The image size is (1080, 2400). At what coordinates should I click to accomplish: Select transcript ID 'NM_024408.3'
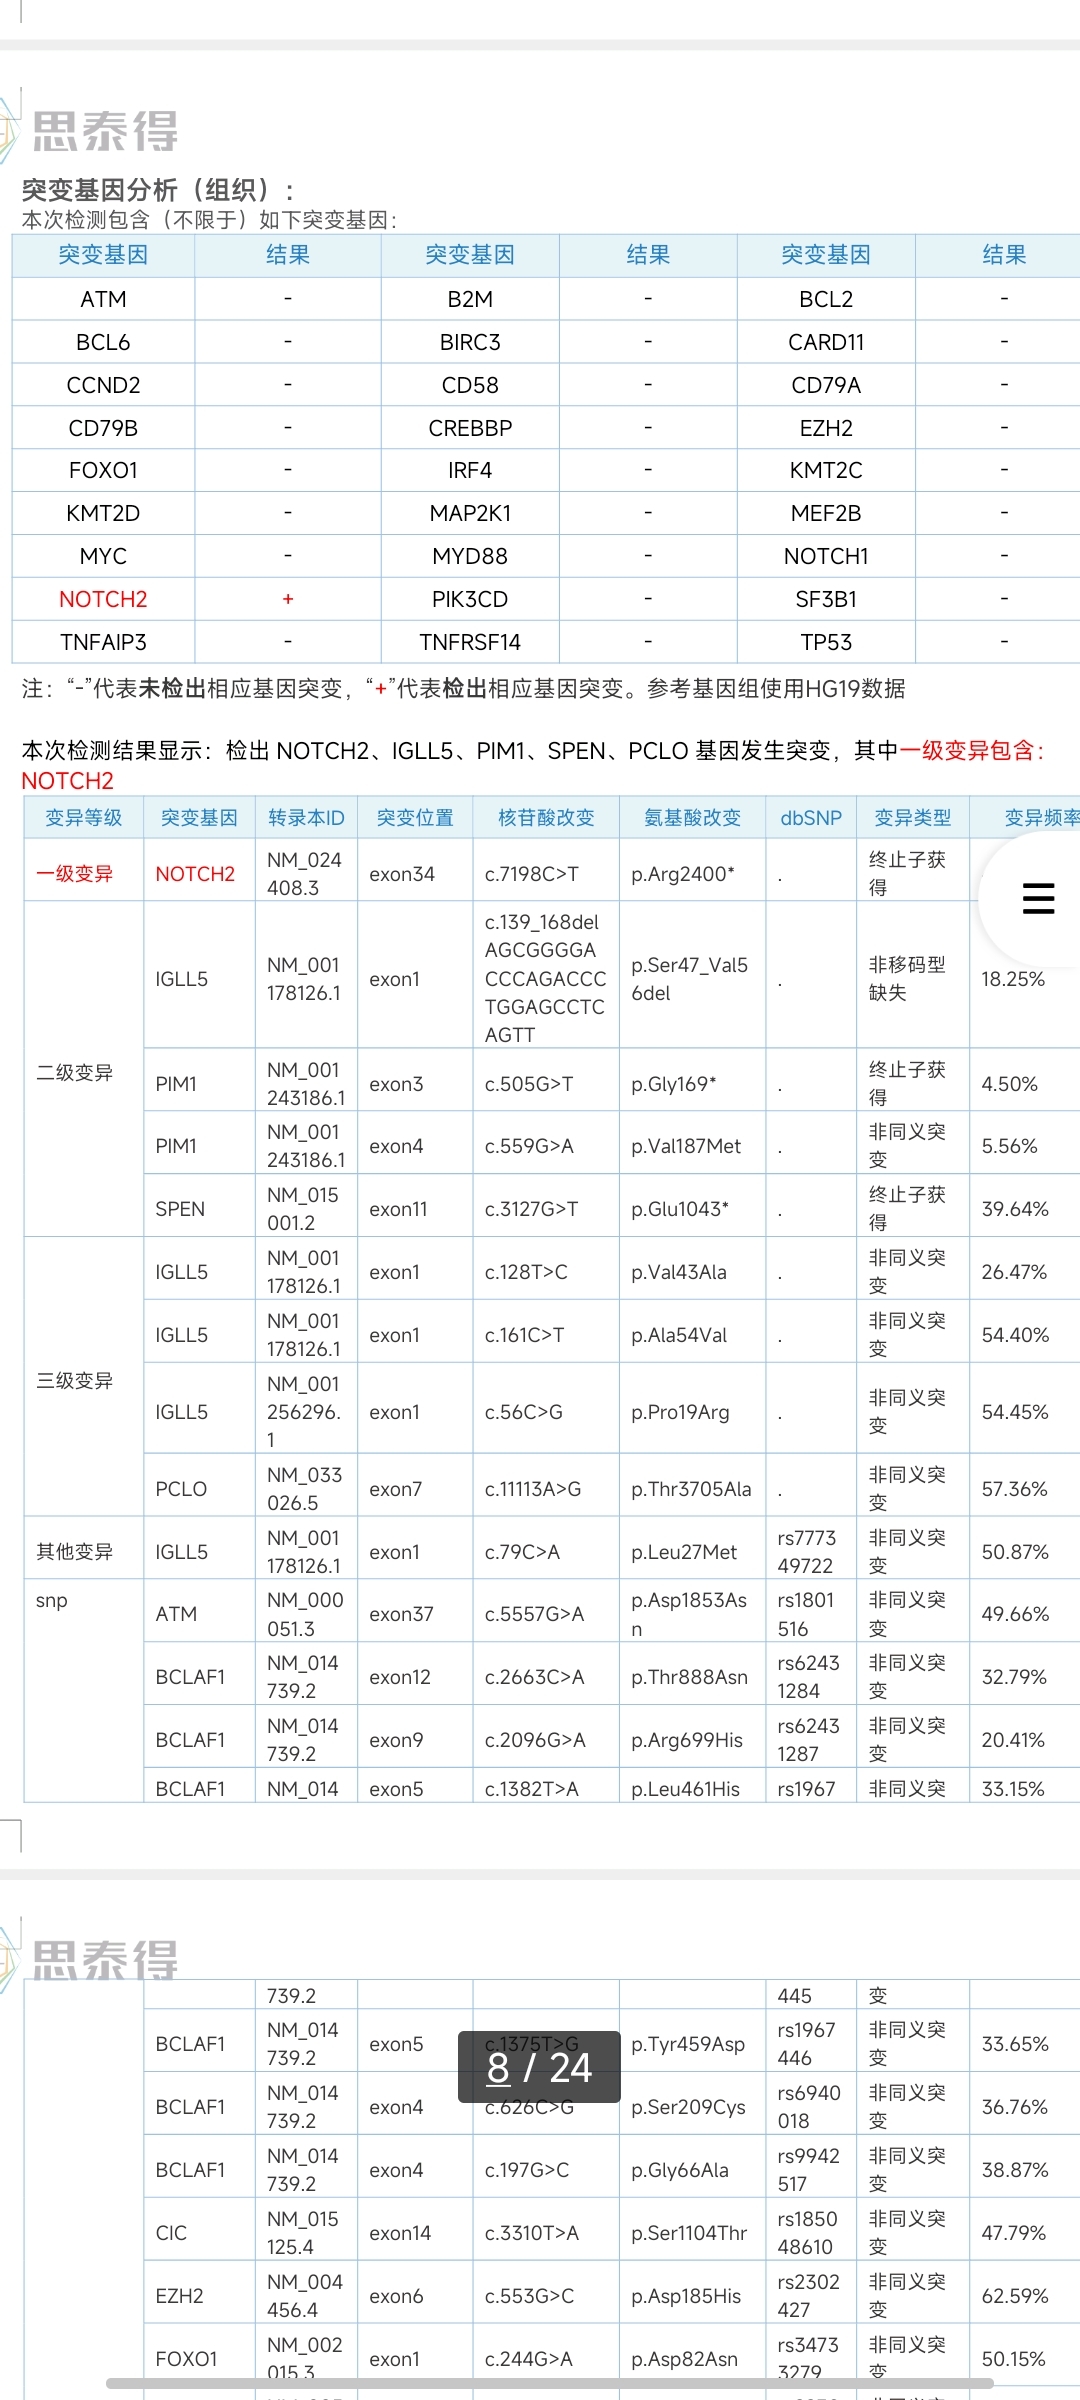(304, 874)
